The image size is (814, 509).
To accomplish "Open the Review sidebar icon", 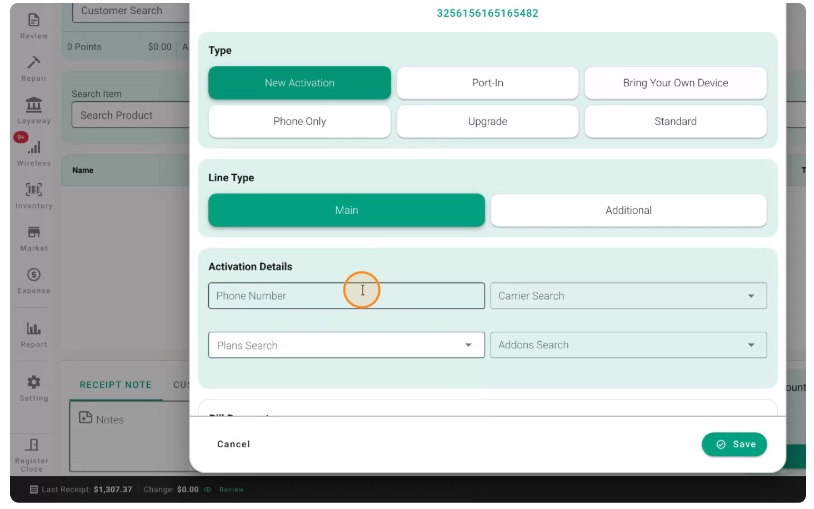I will coord(34,20).
